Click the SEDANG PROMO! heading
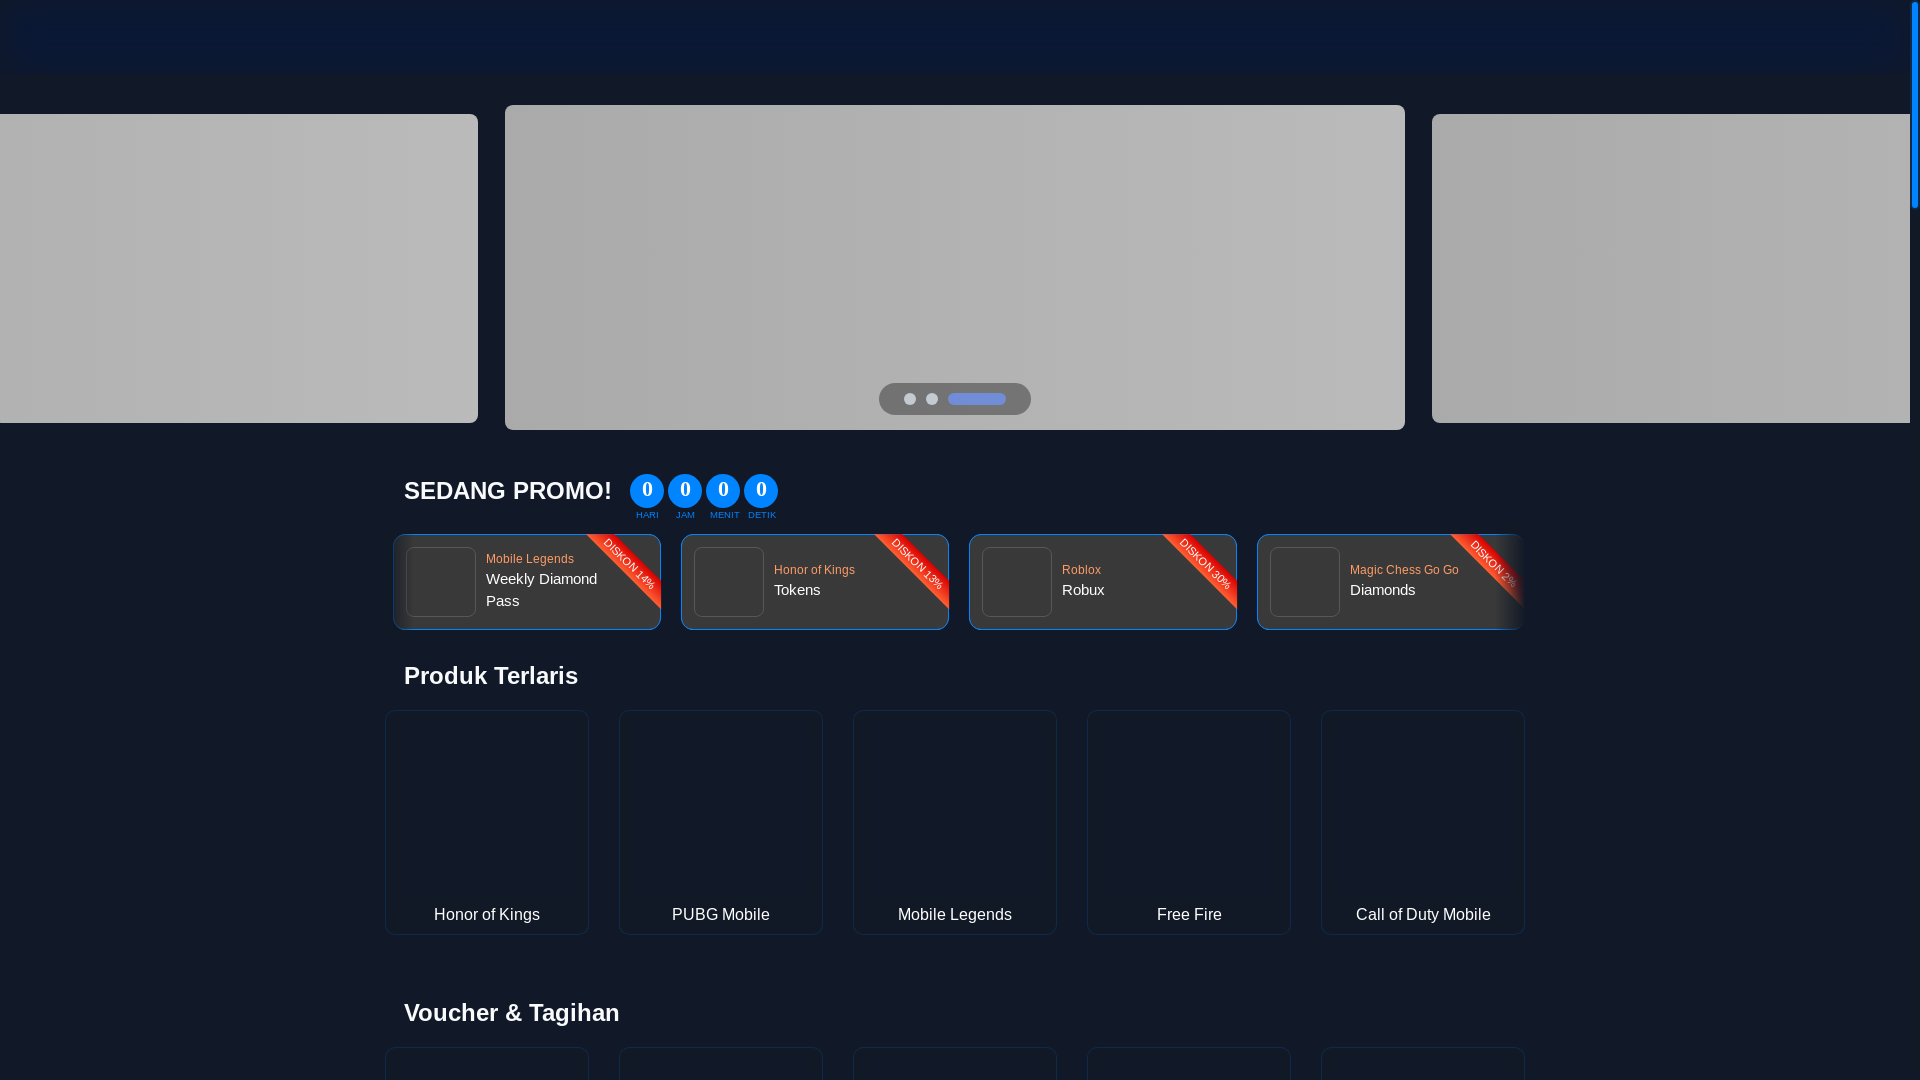This screenshot has height=1080, width=1920. point(508,491)
